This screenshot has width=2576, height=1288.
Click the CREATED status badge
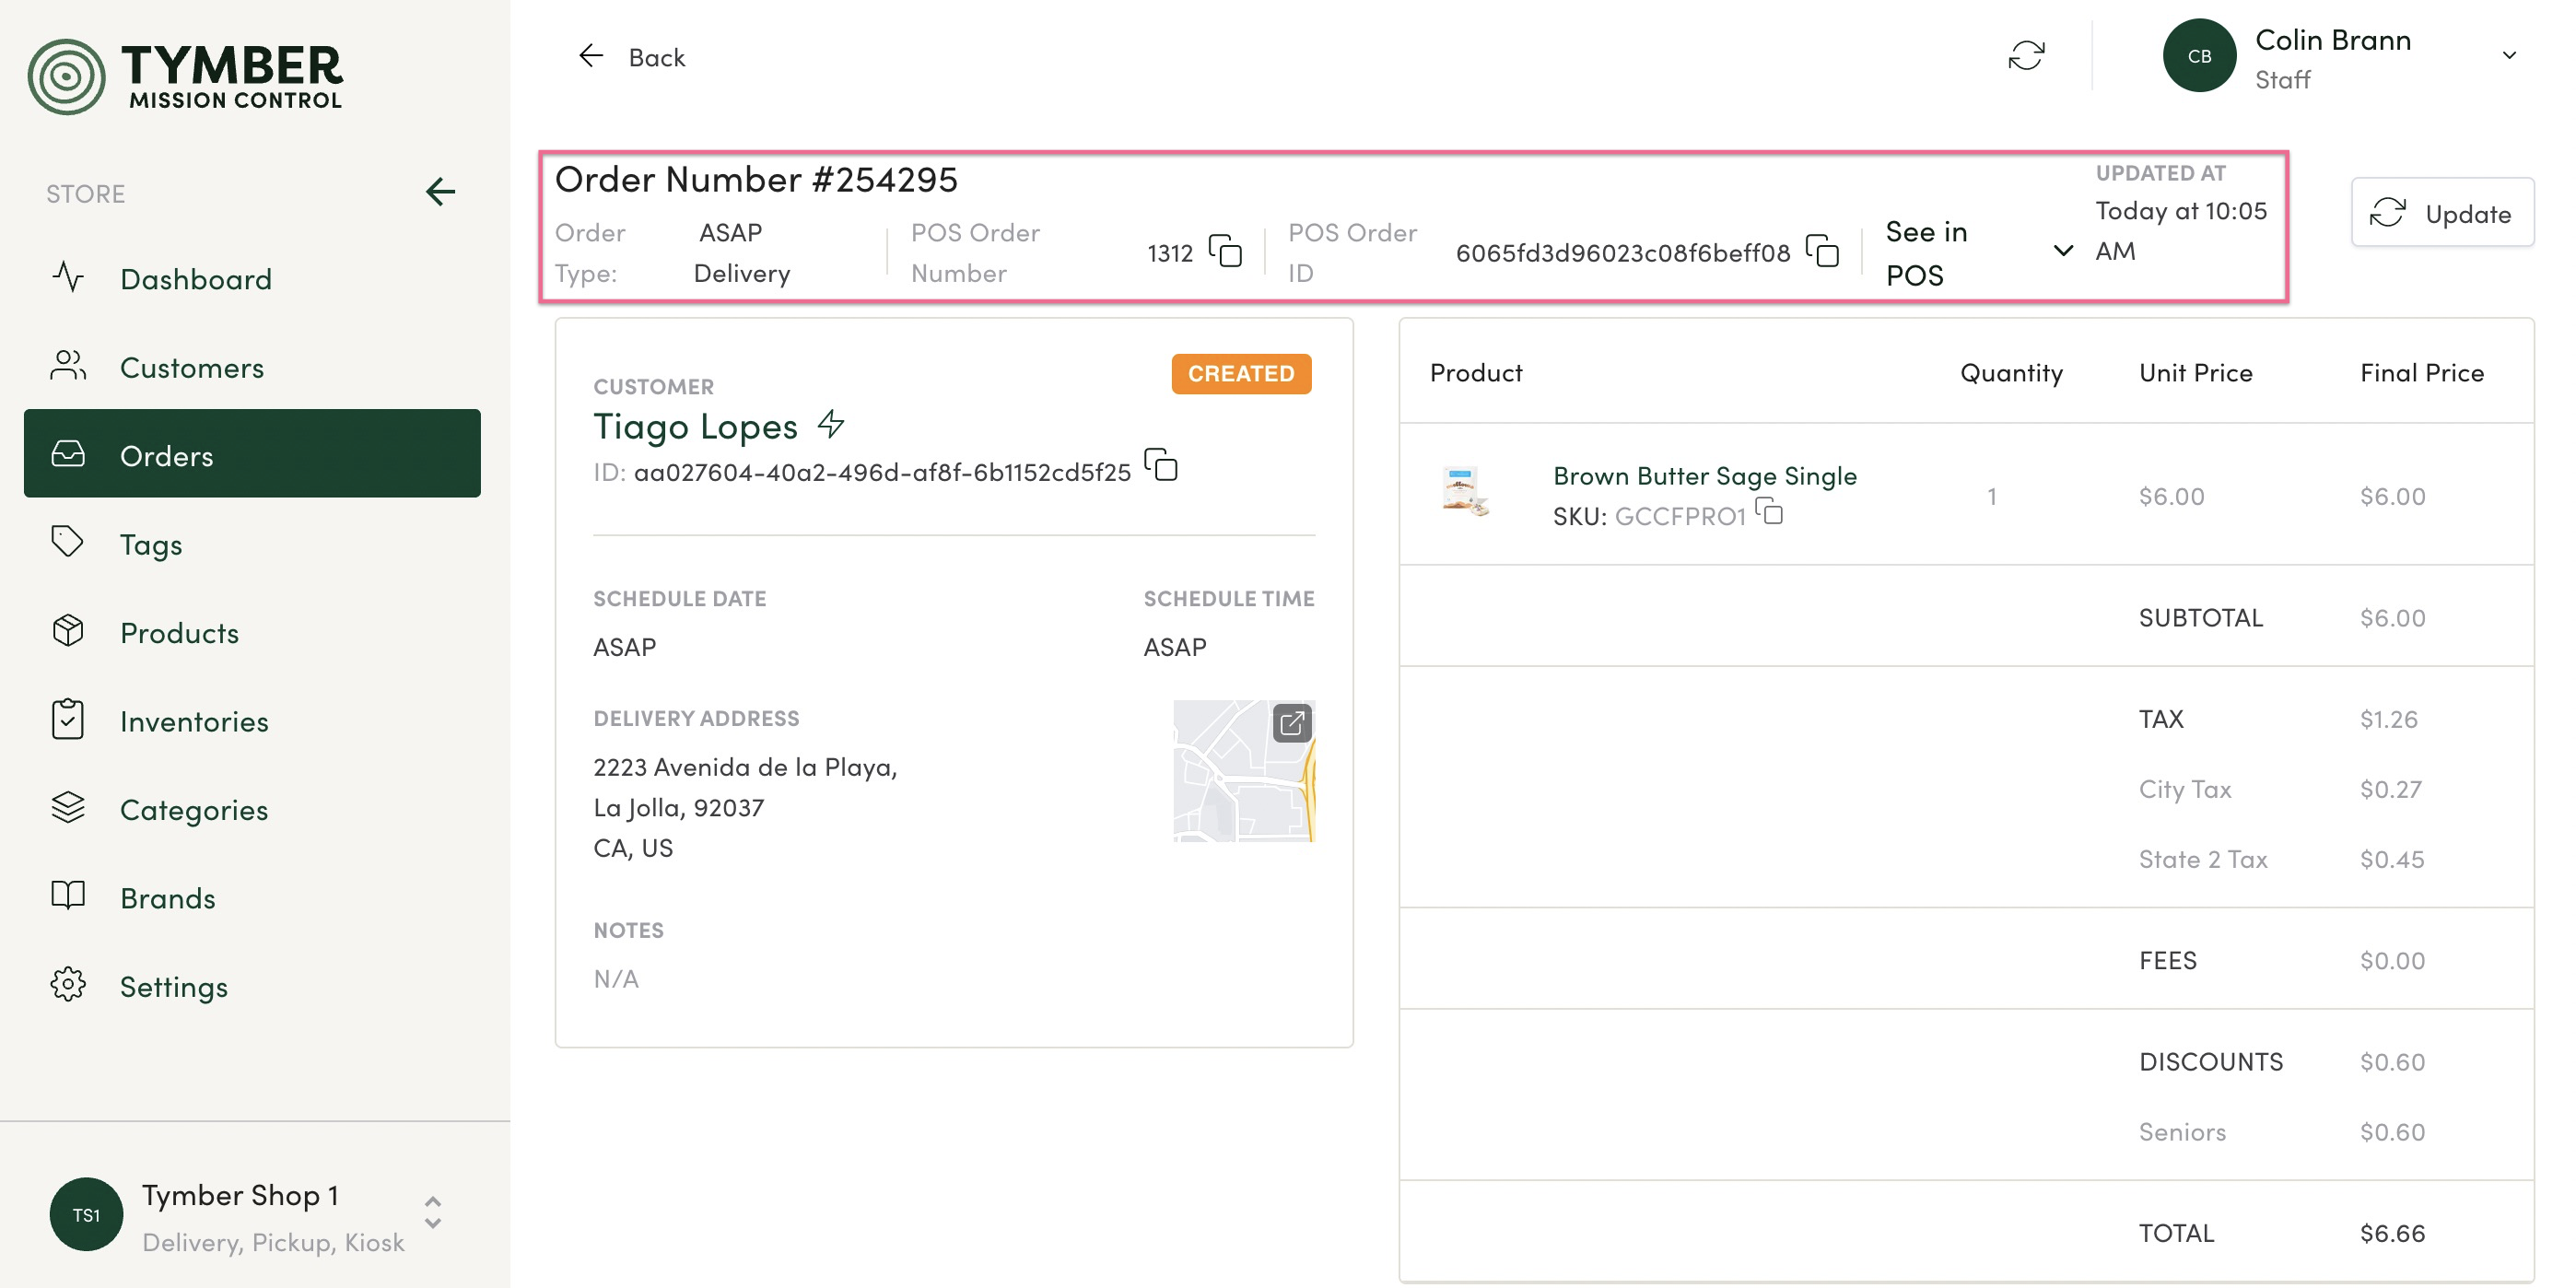coord(1241,373)
